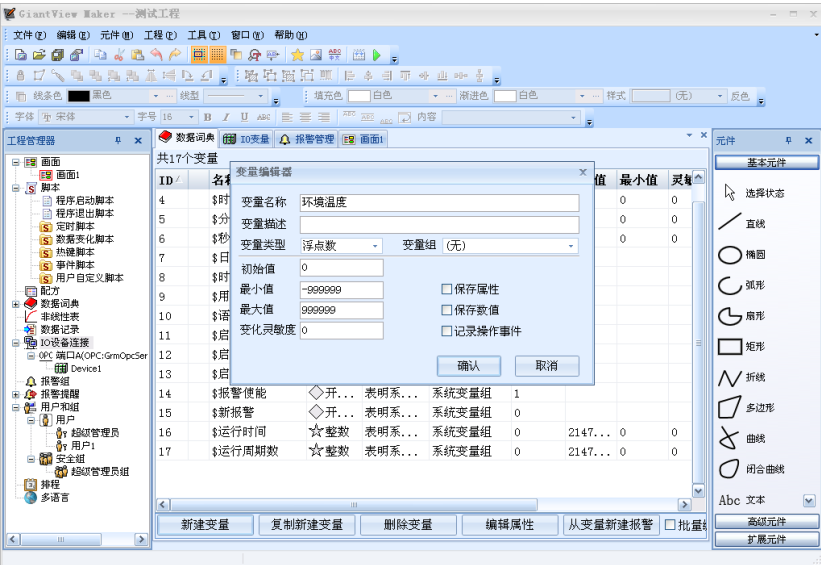Click the 确认 button

469,366
